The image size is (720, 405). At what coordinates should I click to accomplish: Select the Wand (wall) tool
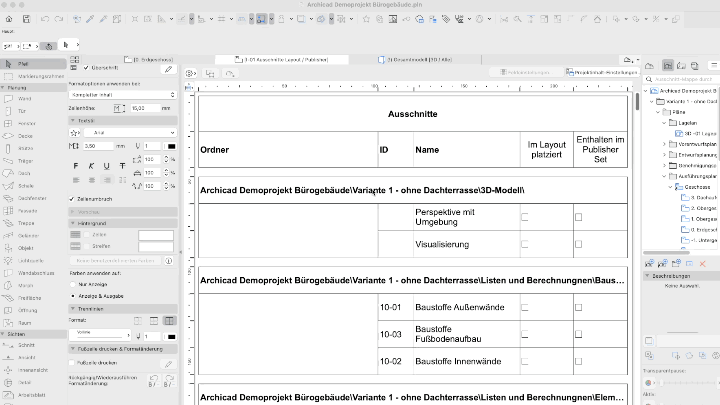25,99
